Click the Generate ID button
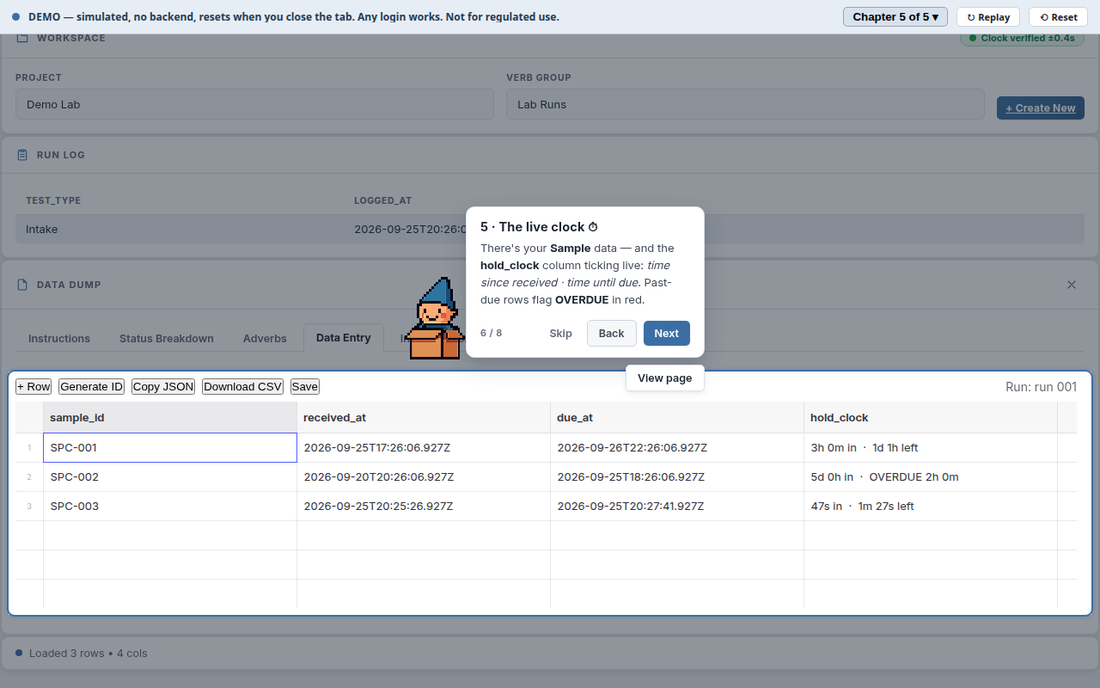Screen dimensions: 1100x688 (x=91, y=386)
